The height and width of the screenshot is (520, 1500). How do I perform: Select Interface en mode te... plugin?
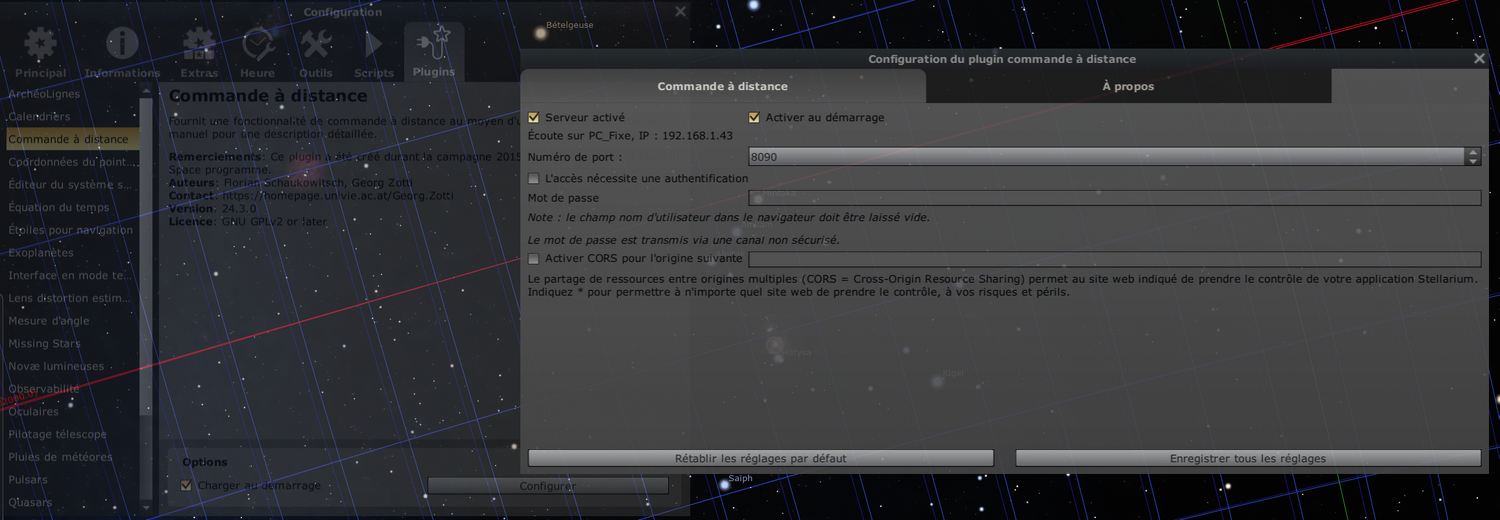coord(72,275)
